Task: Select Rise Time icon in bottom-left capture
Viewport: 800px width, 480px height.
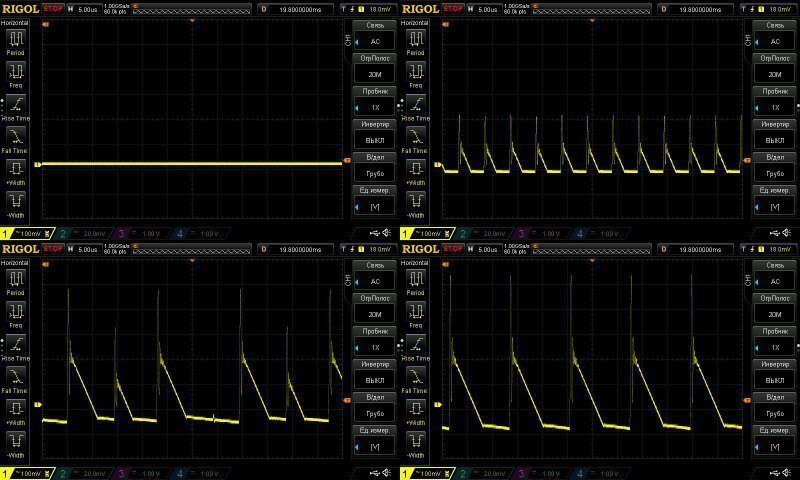Action: [x=16, y=344]
